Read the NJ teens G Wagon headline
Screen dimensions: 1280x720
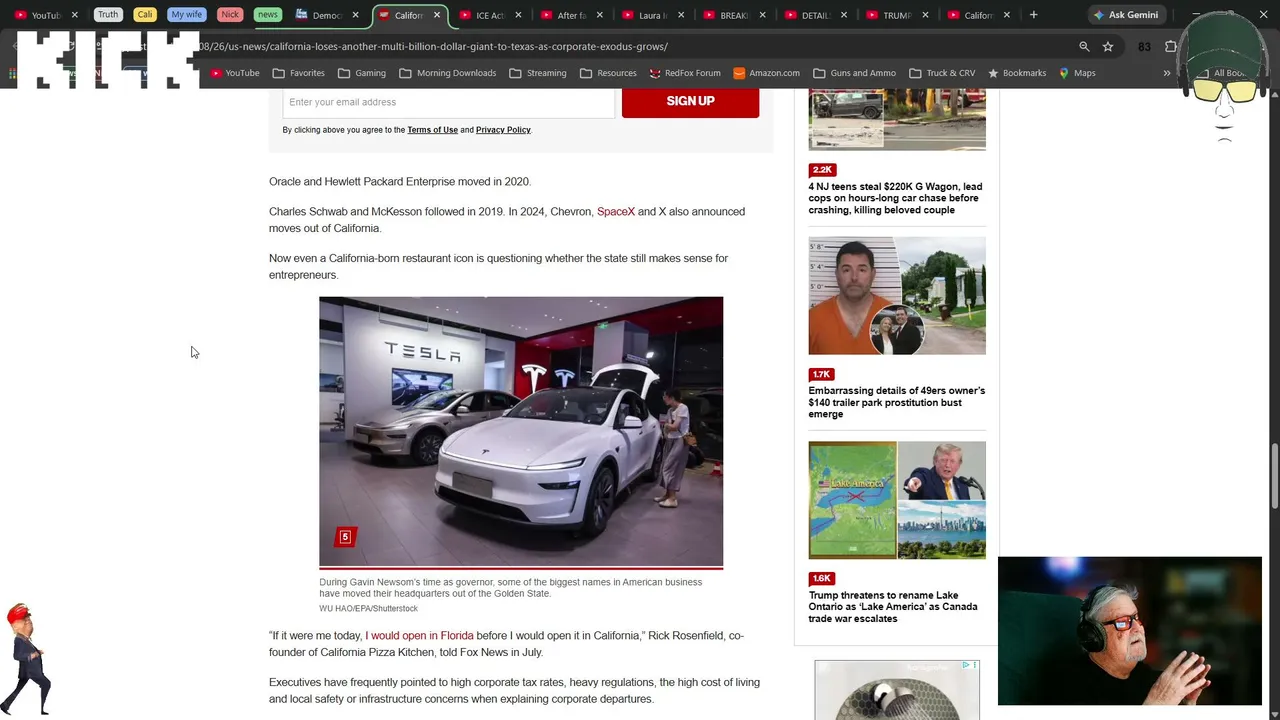coord(895,198)
